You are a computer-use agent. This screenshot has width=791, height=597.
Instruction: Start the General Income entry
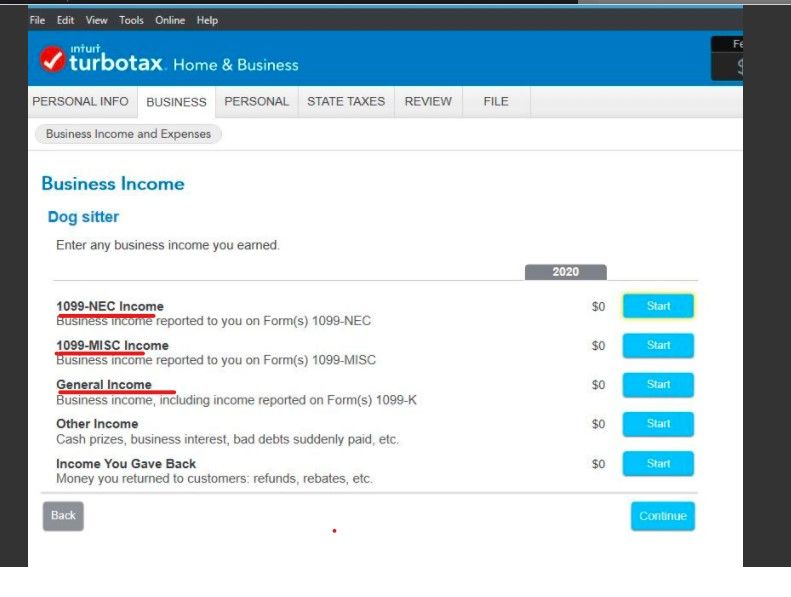pyautogui.click(x=658, y=385)
